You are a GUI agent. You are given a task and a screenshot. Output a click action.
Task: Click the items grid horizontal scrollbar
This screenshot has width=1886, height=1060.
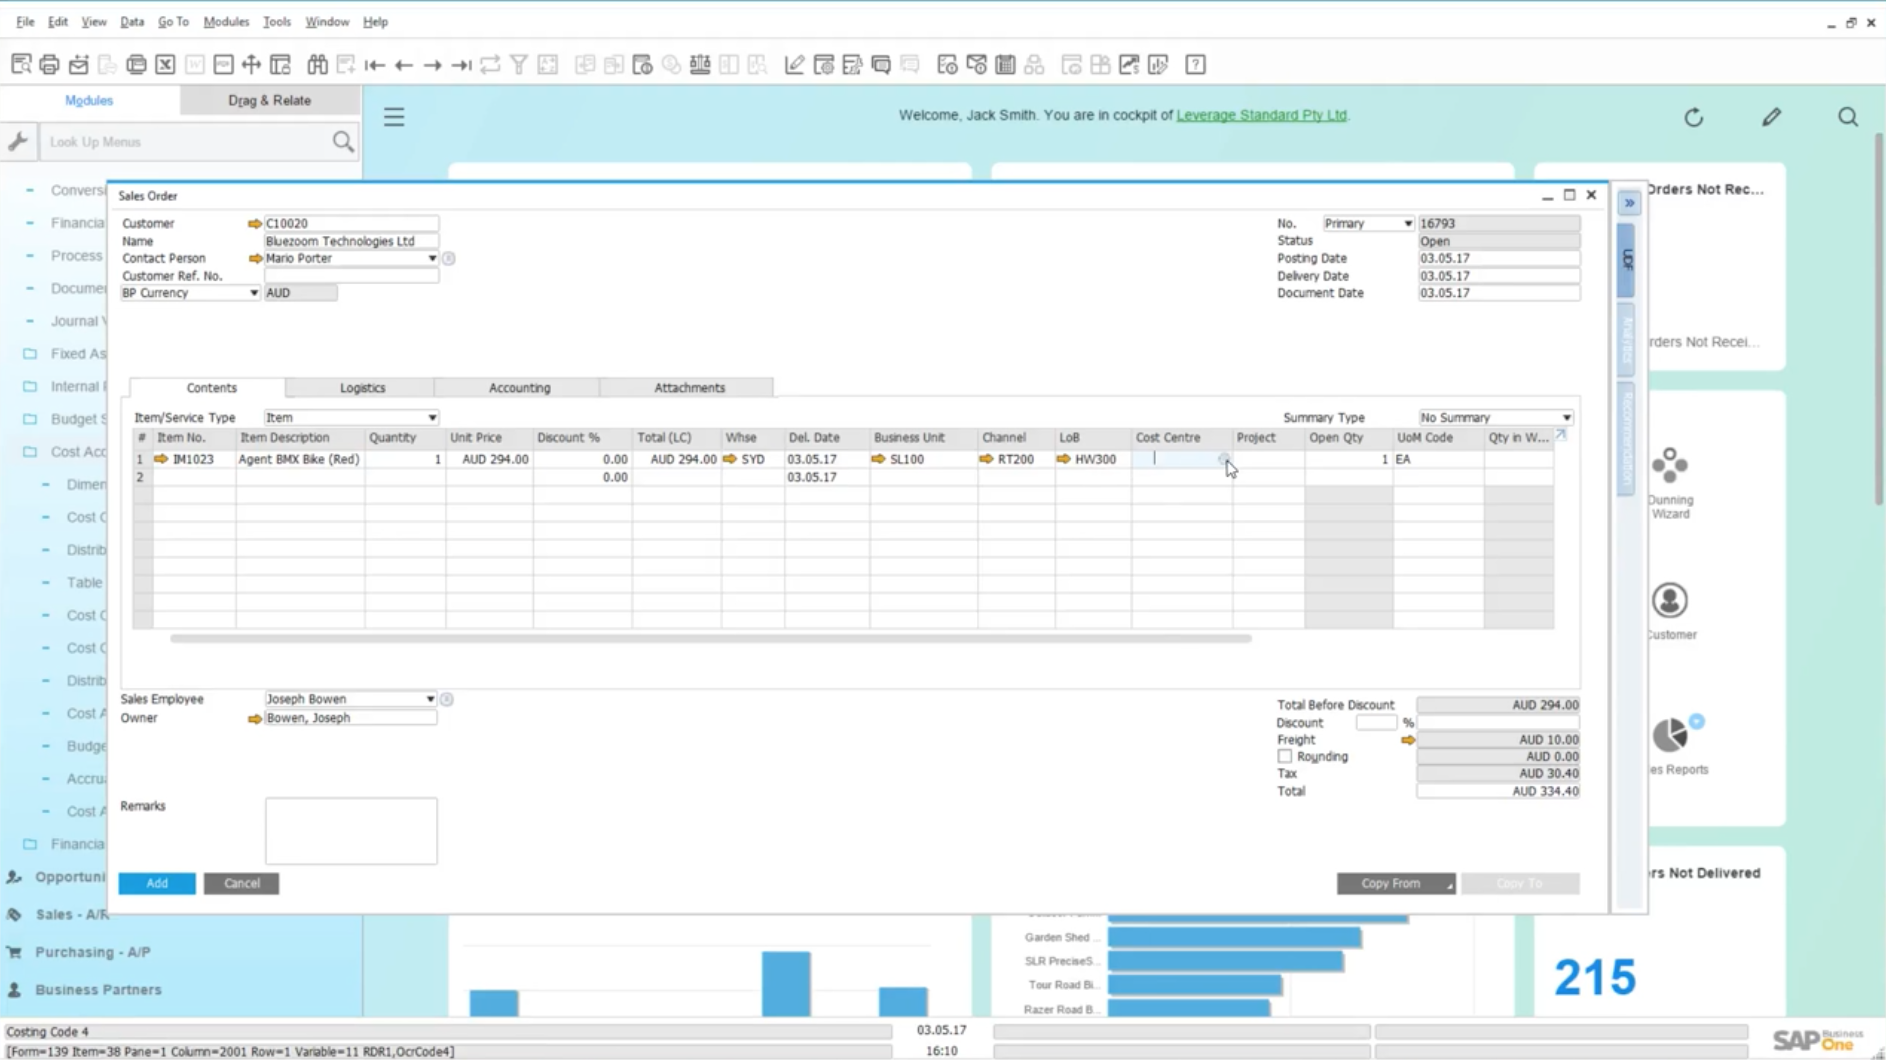click(x=710, y=638)
